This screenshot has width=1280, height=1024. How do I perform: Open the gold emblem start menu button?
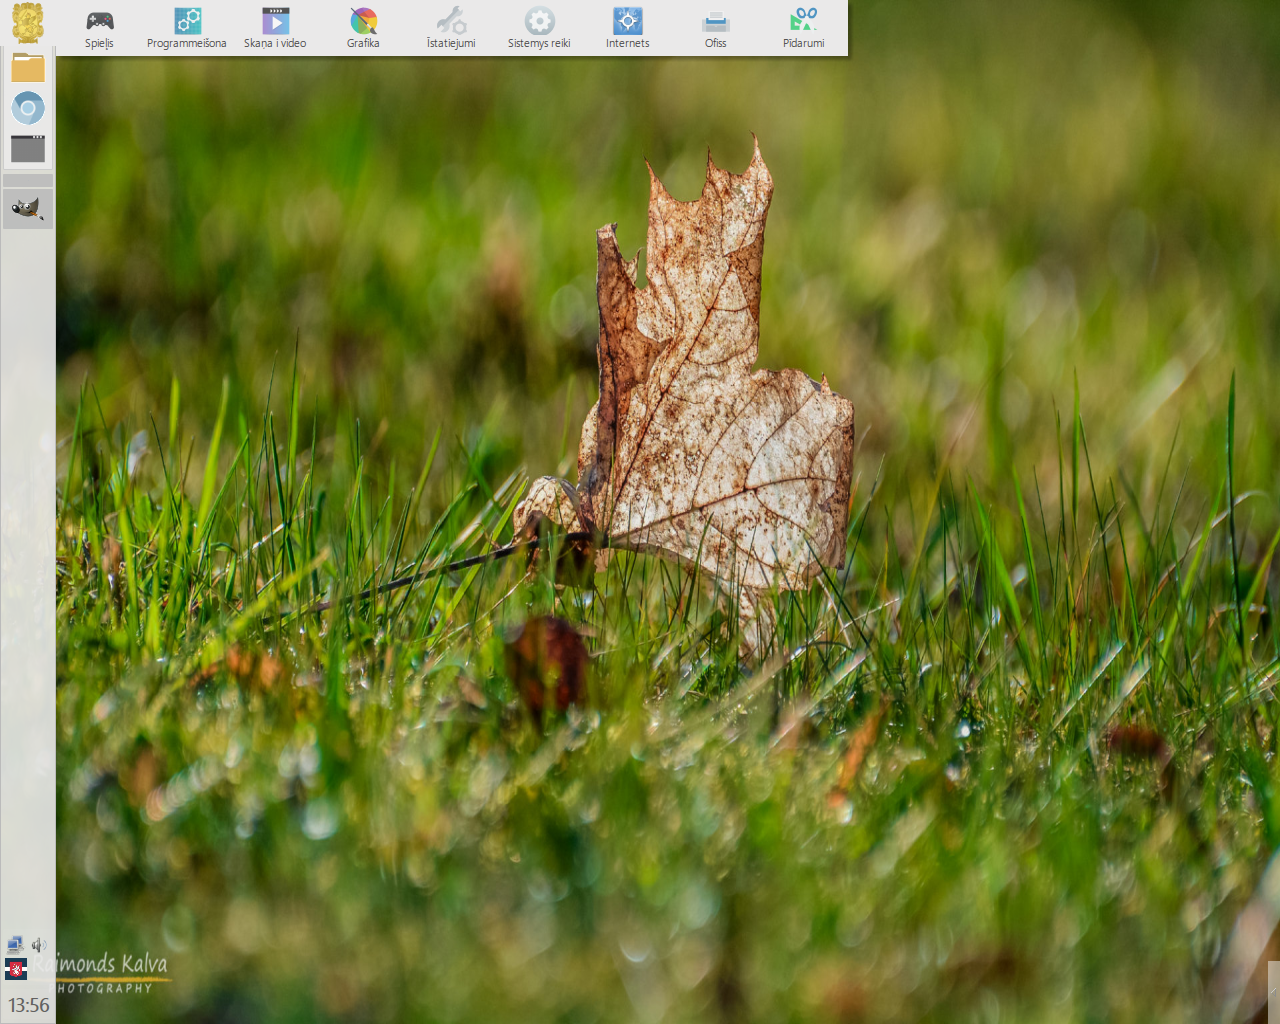28,22
